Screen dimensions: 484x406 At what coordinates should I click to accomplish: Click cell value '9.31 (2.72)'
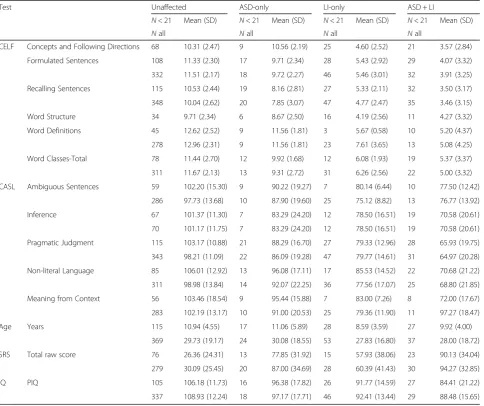tap(287, 173)
